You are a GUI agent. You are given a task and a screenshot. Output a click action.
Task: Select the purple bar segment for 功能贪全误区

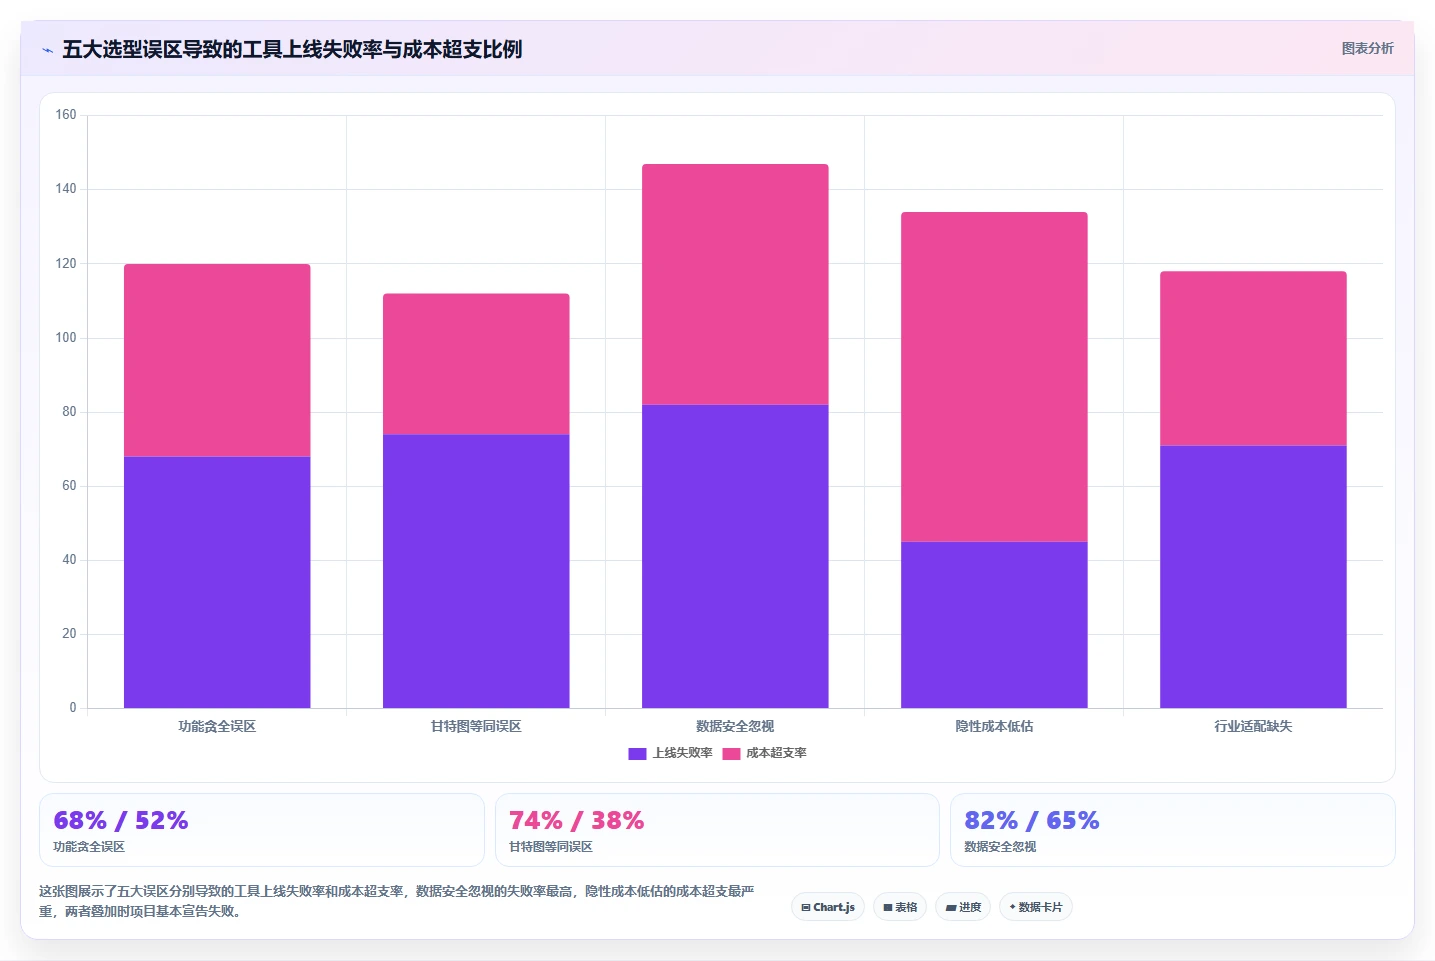coord(217,582)
